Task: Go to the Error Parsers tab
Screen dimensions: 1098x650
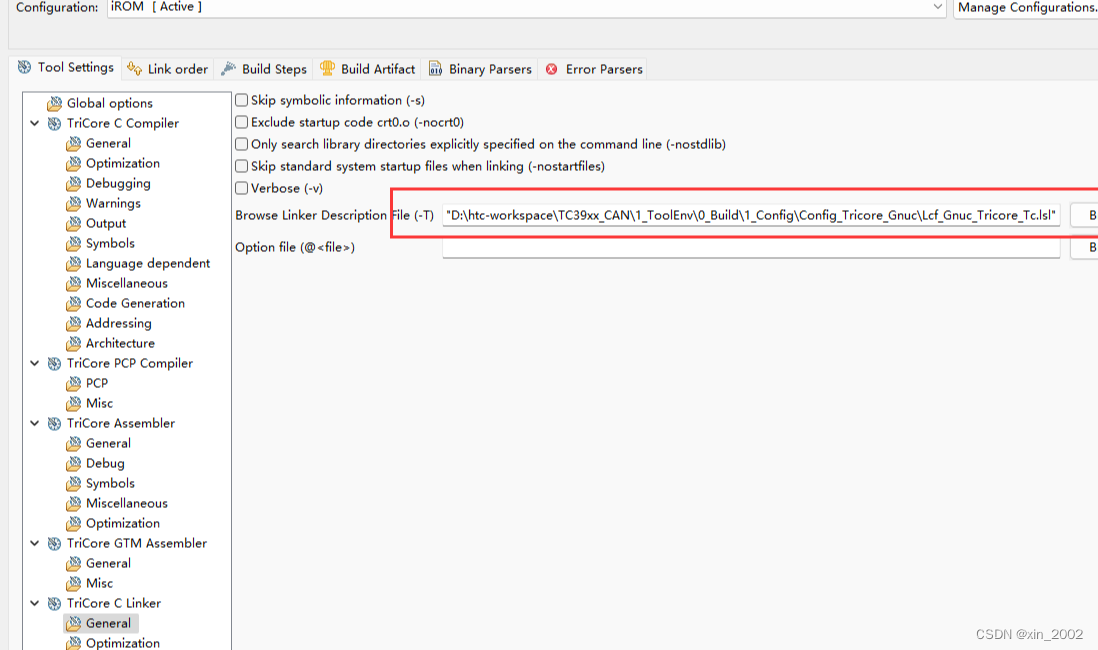Action: pyautogui.click(x=594, y=69)
